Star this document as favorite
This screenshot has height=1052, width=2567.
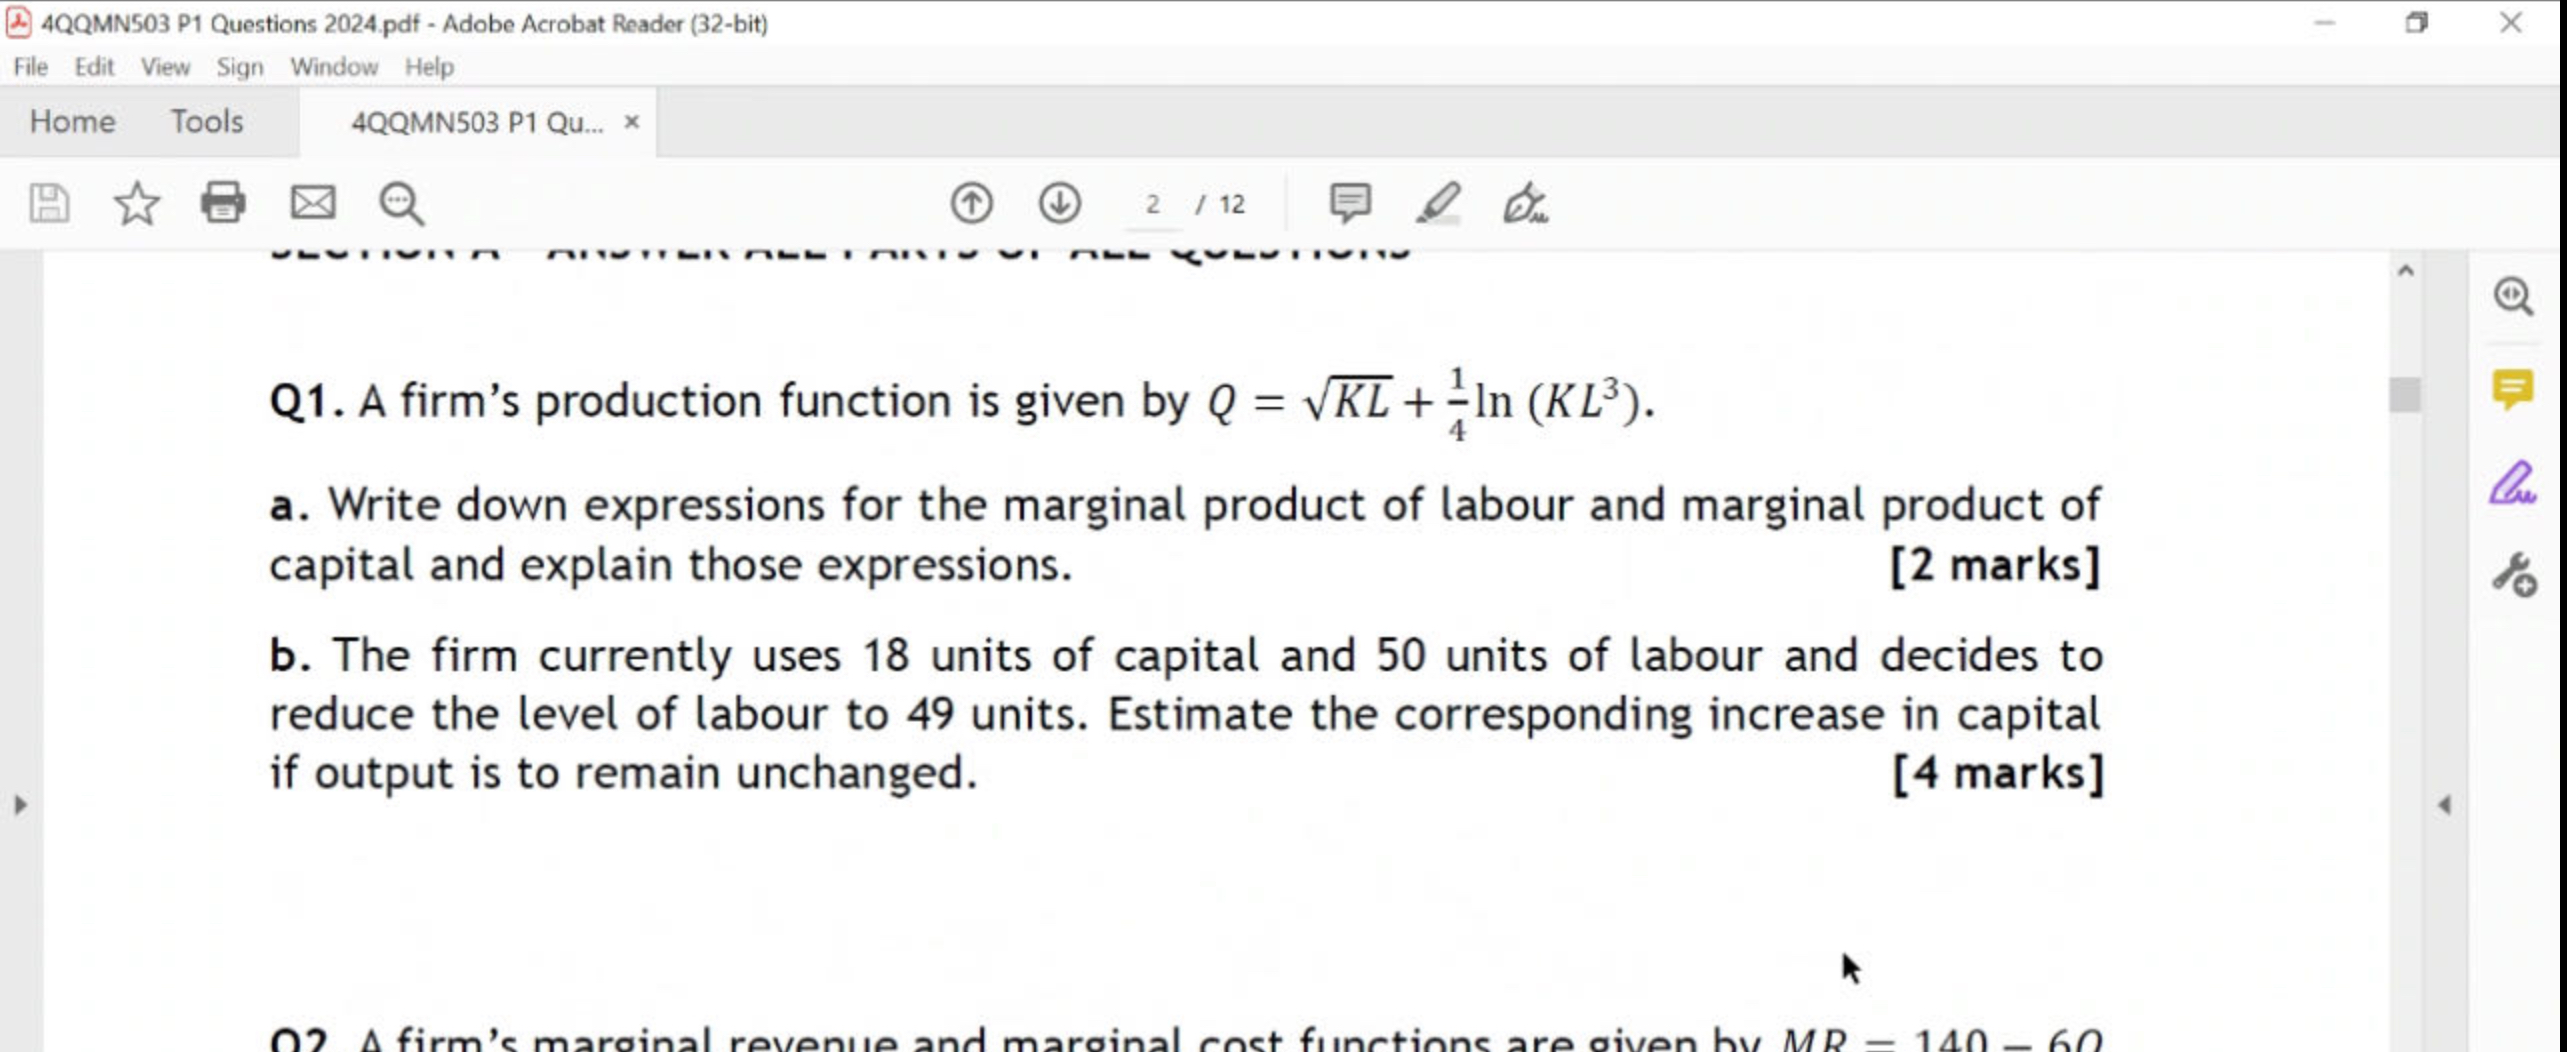pyautogui.click(x=136, y=204)
